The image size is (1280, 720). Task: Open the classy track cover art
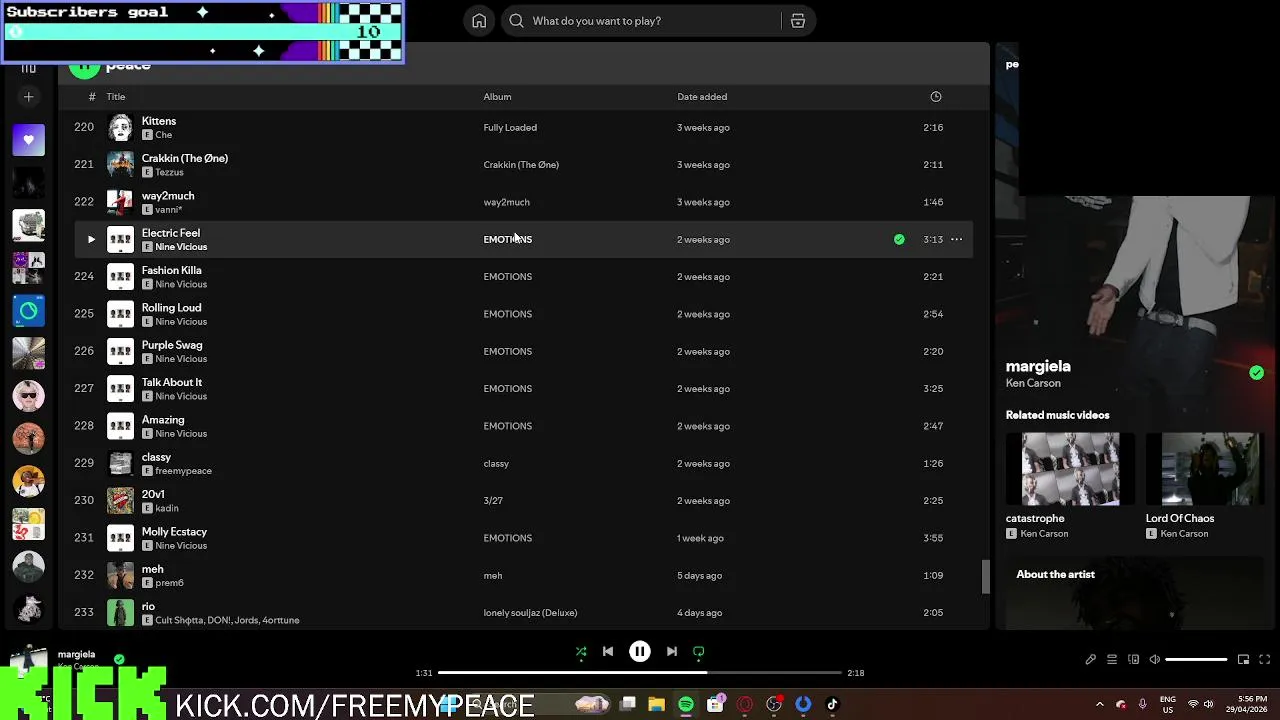point(120,464)
